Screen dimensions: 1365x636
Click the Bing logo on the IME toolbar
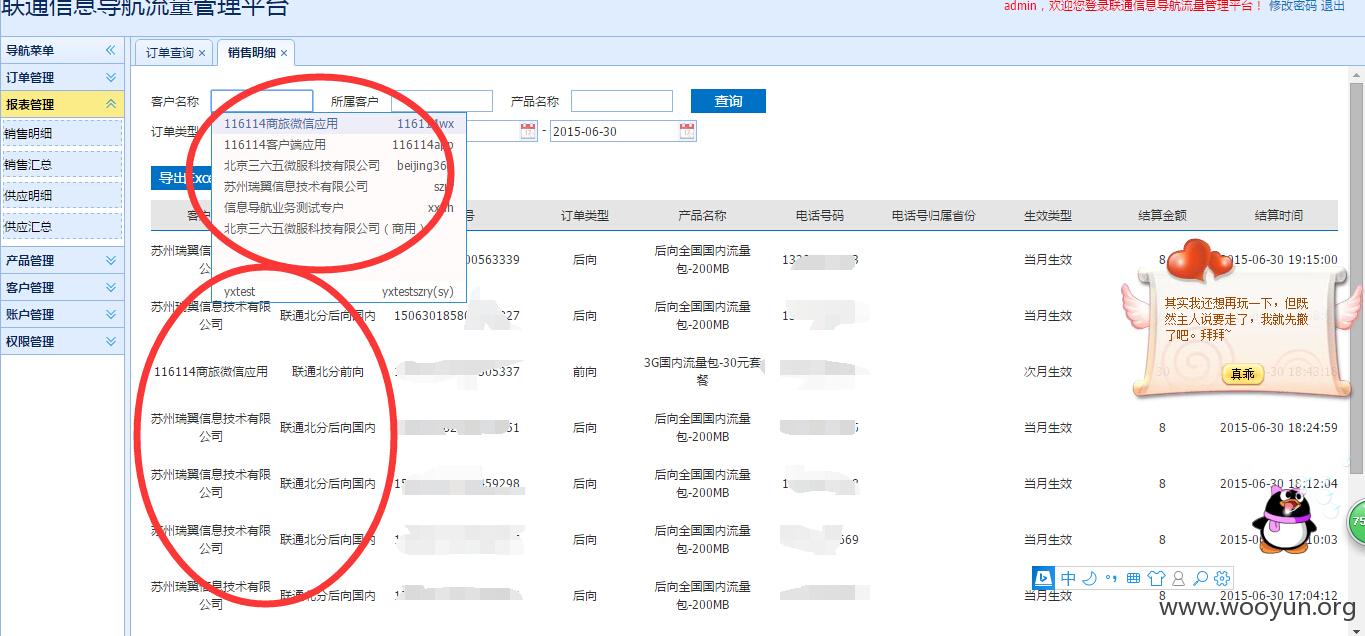pyautogui.click(x=1044, y=578)
